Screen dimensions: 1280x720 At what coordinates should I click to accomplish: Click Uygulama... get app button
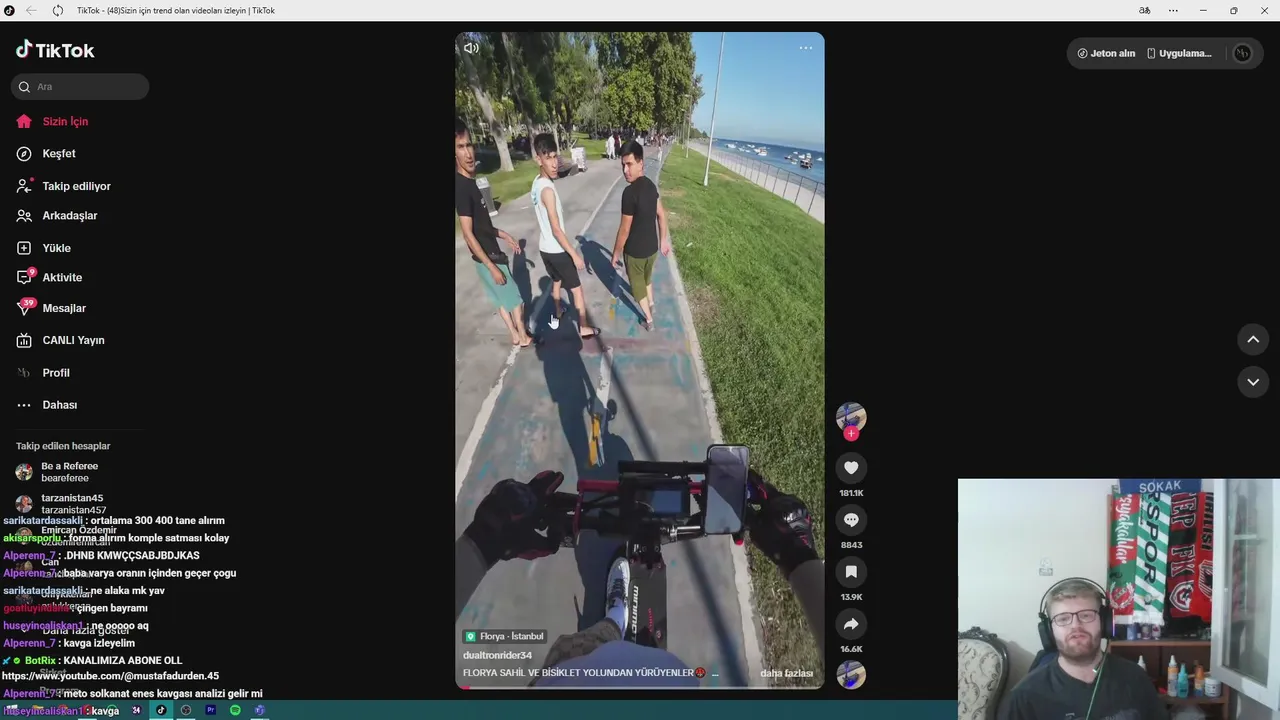tap(1179, 53)
